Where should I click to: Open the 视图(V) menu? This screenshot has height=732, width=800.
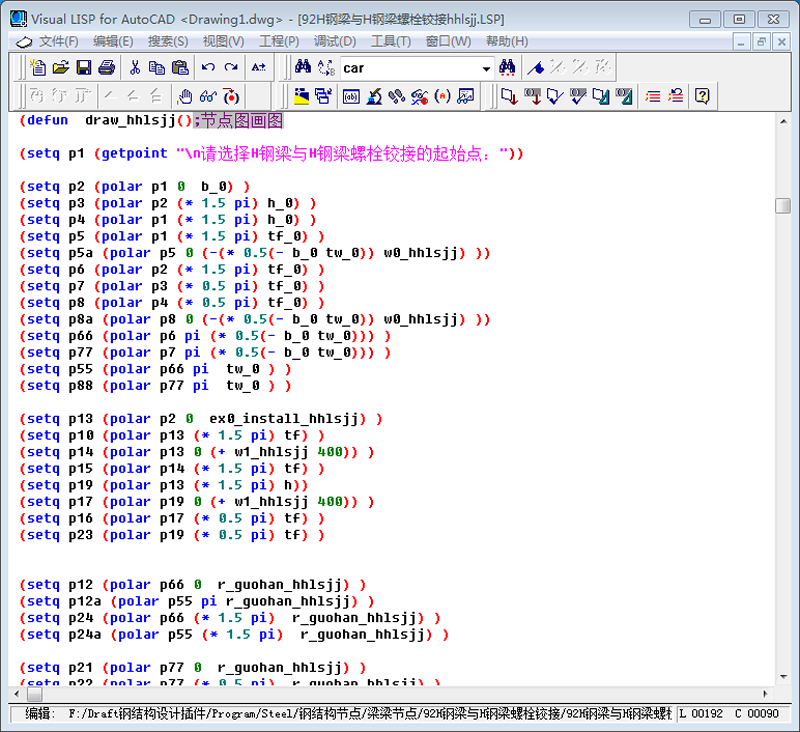tap(223, 41)
